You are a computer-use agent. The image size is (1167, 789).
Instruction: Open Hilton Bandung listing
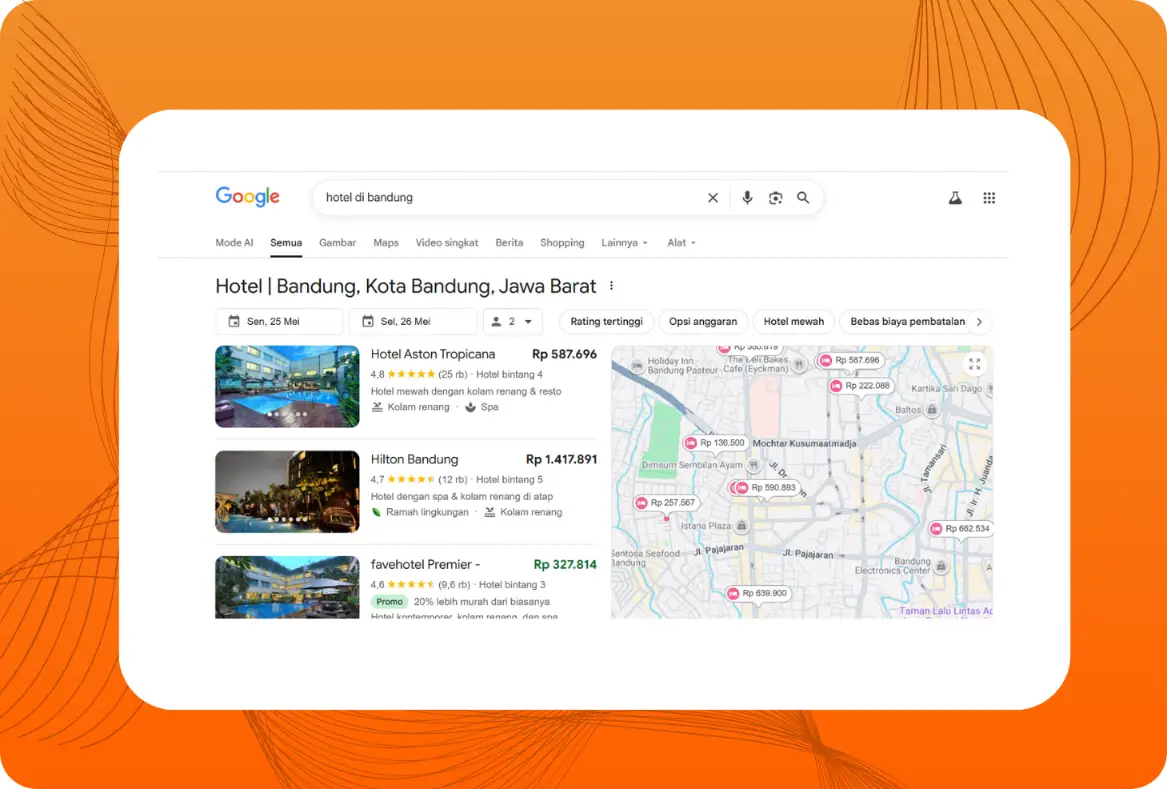[415, 459]
